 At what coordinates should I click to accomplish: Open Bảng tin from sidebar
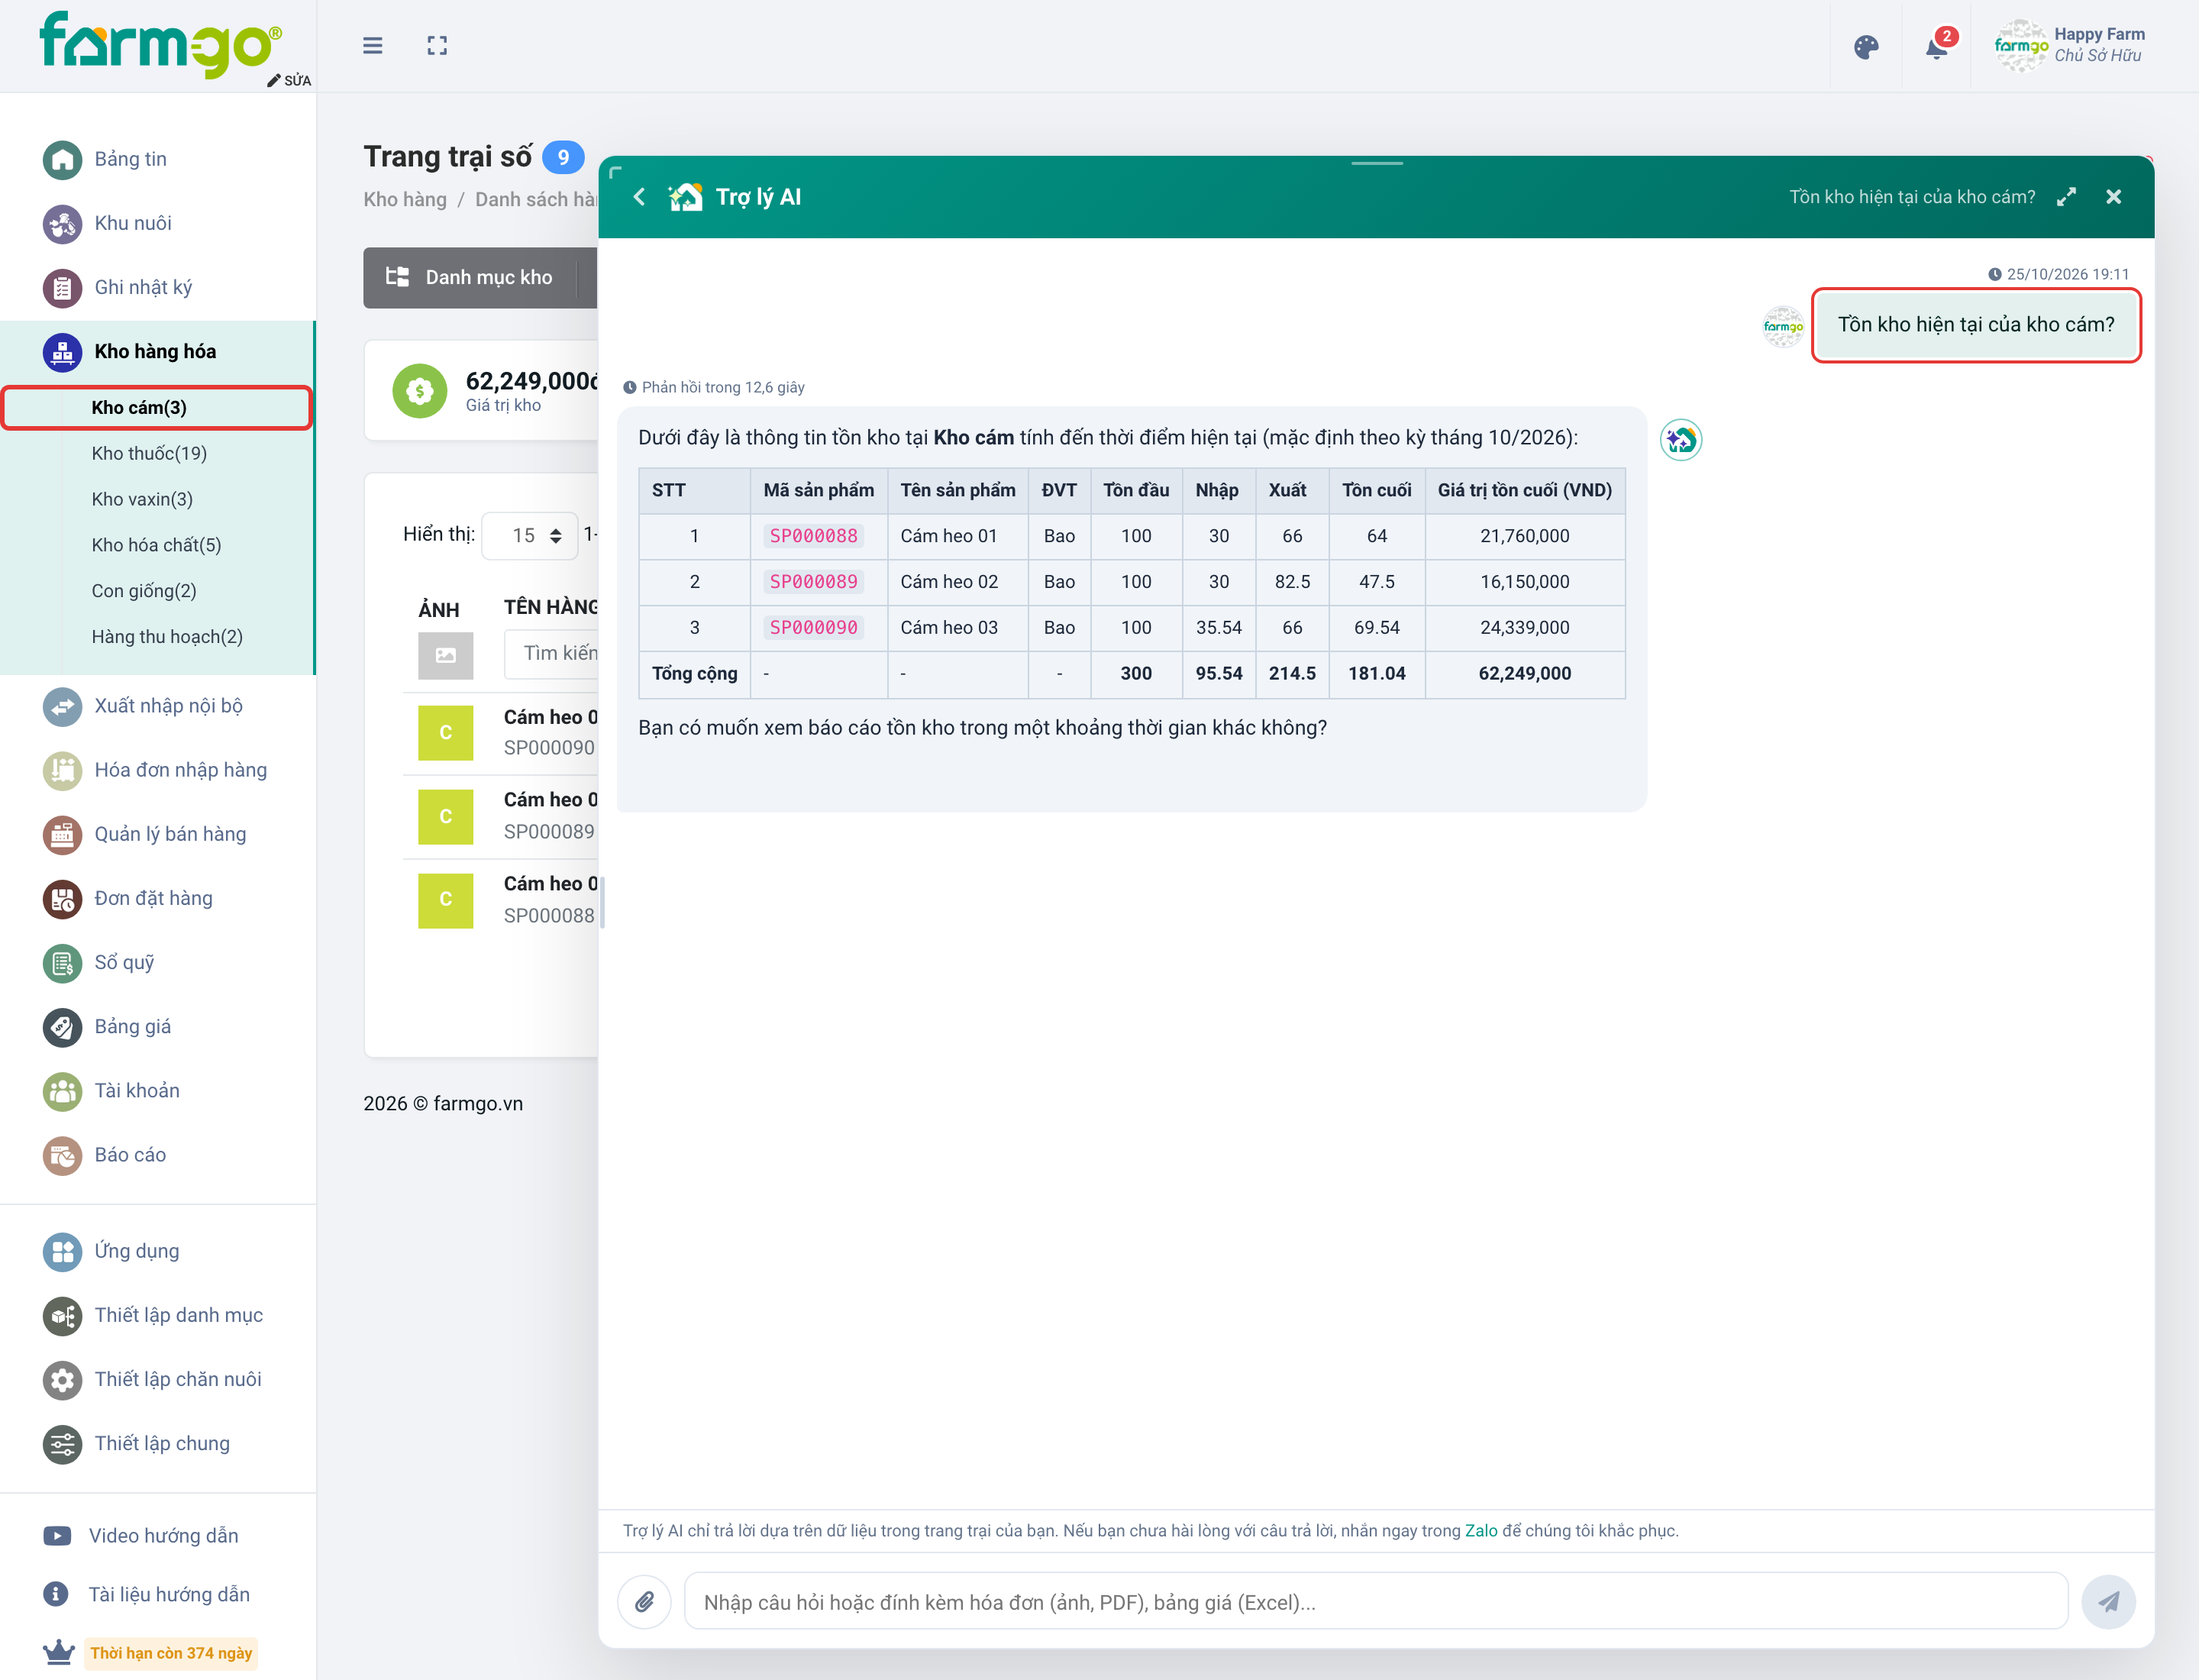click(x=130, y=159)
